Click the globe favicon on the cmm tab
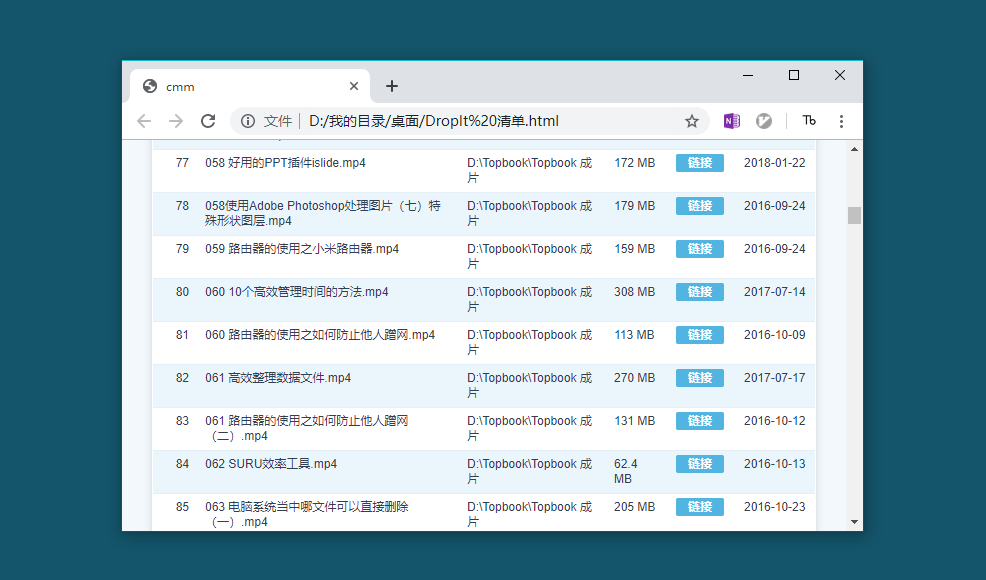 click(149, 86)
